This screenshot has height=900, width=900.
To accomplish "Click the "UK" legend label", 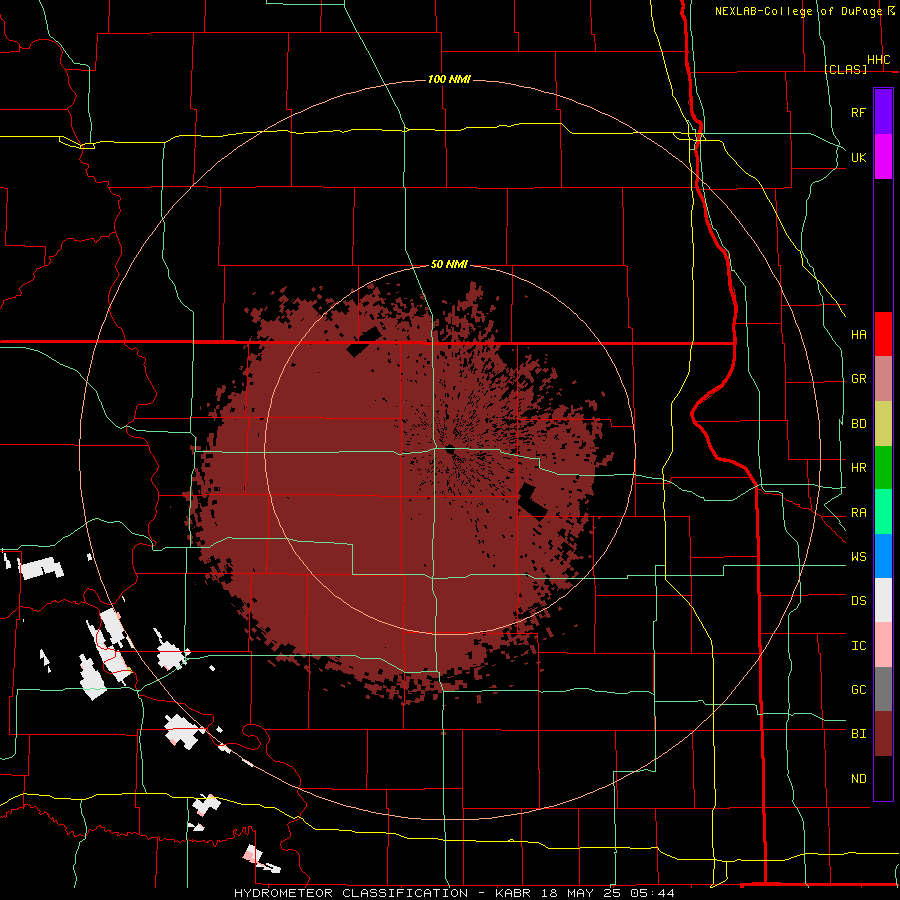I will (858, 157).
